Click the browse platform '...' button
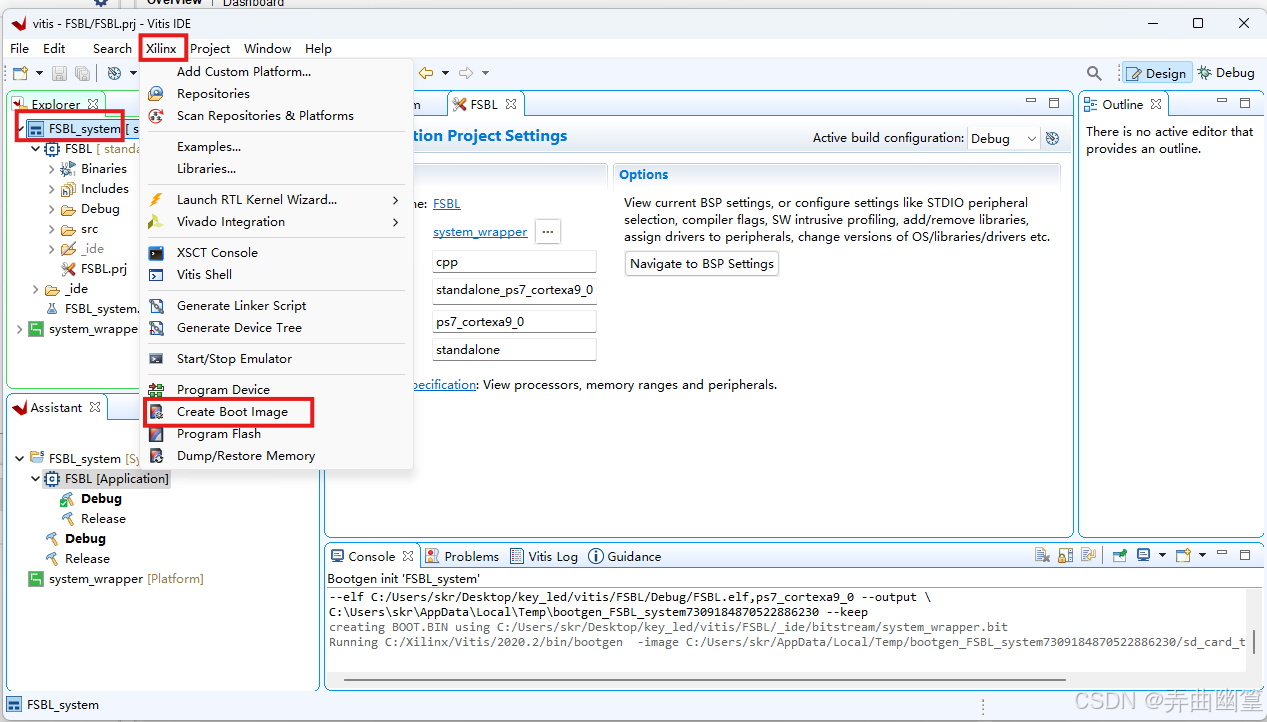 (x=547, y=231)
